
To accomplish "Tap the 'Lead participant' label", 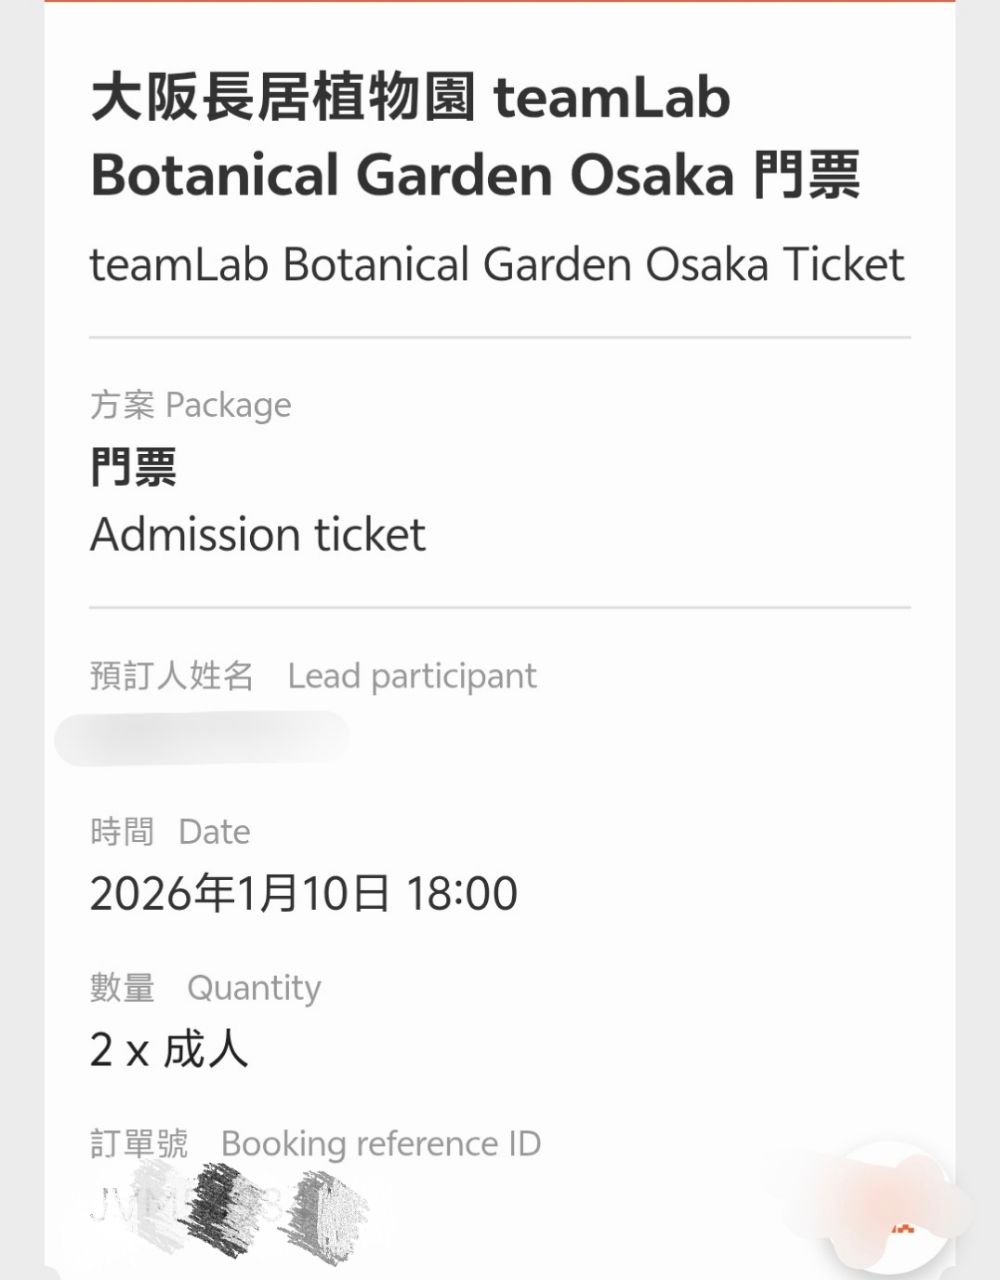I will click(x=412, y=676).
